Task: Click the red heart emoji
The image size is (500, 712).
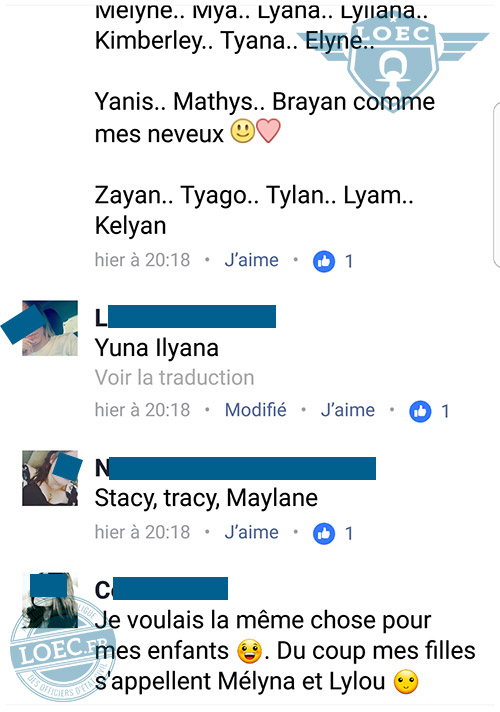Action: 268,131
